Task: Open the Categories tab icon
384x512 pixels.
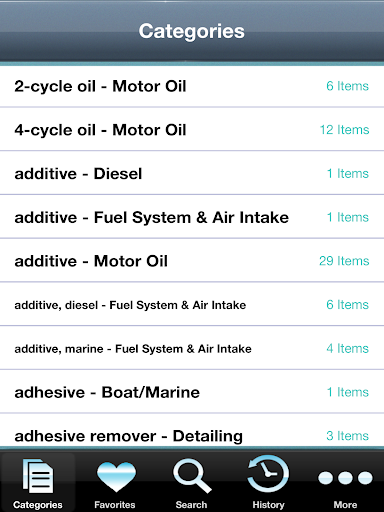Action: [38, 476]
